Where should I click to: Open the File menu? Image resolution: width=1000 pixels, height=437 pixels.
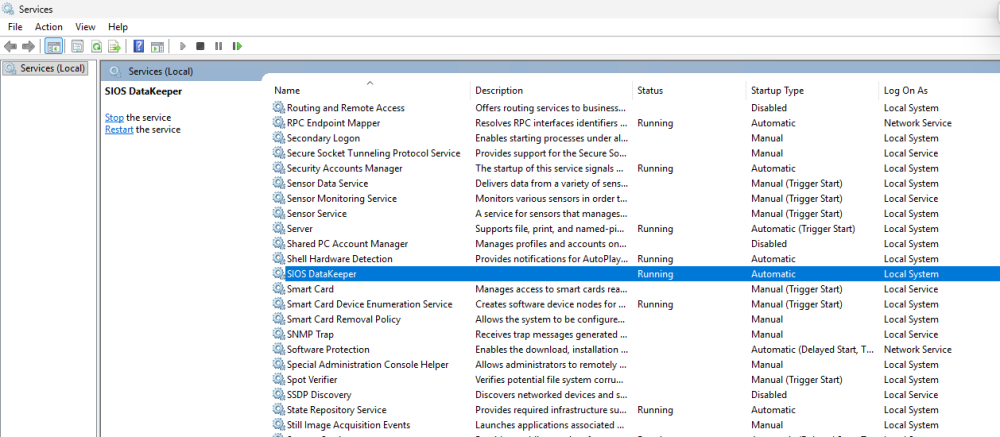point(15,27)
